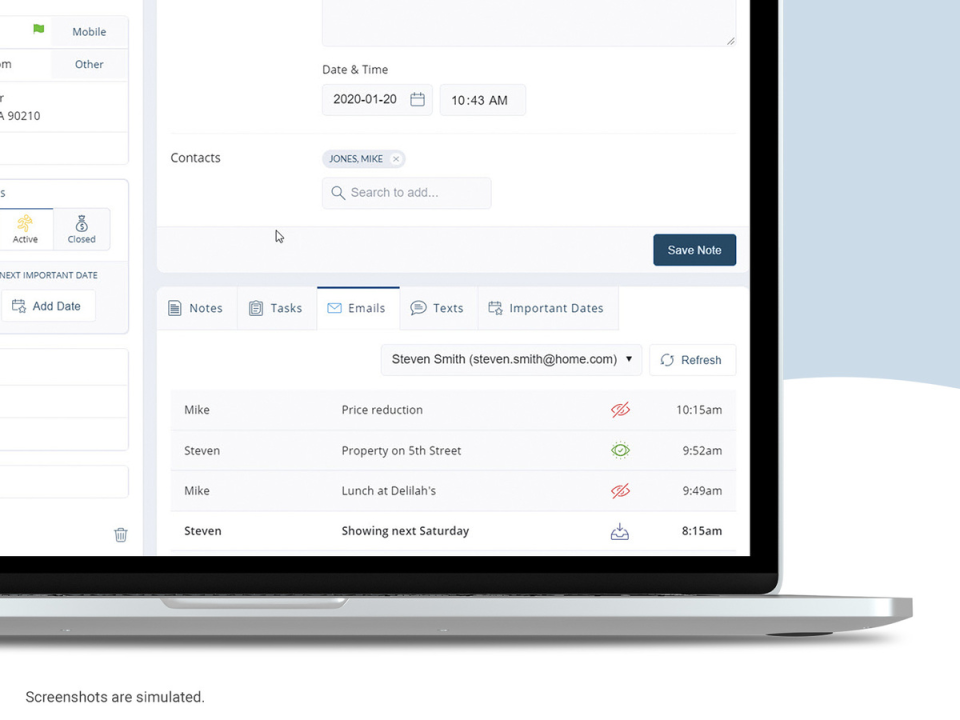Viewport: 960px width, 720px height.
Task: Click the envelope icon on the Emails tab
Action: coord(334,308)
